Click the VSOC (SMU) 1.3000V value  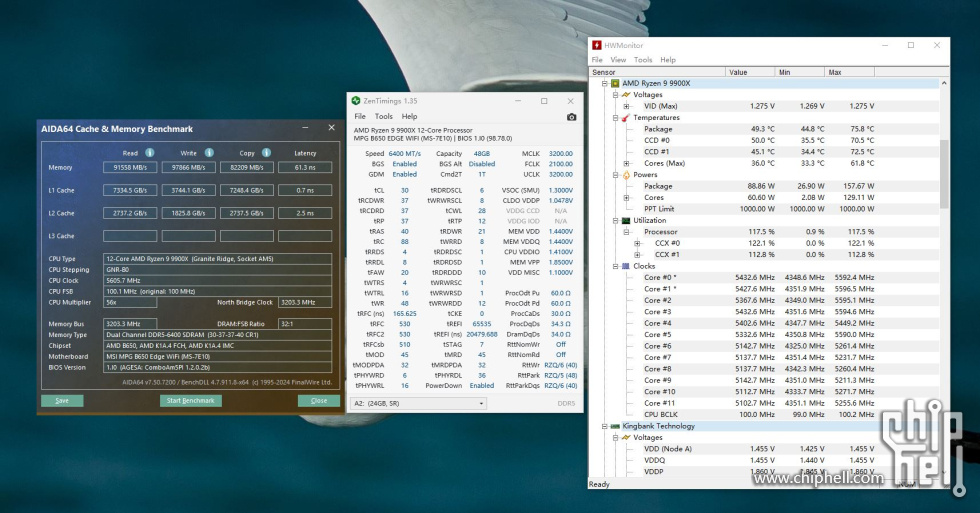[x=561, y=191]
